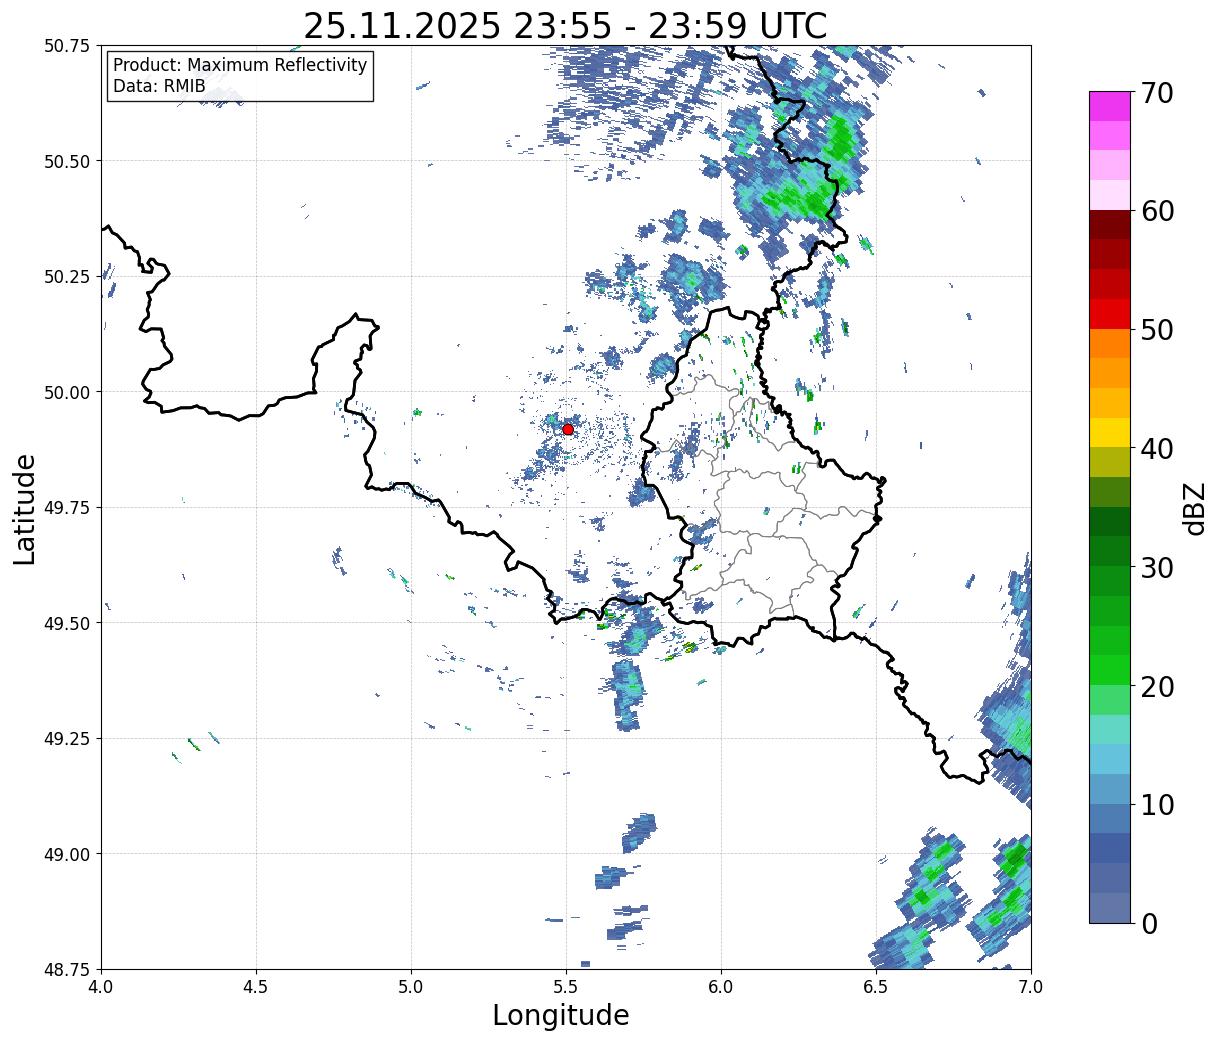Click colorbar tick label 20
The width and height of the screenshot is (1219, 1040).
click(x=1157, y=686)
